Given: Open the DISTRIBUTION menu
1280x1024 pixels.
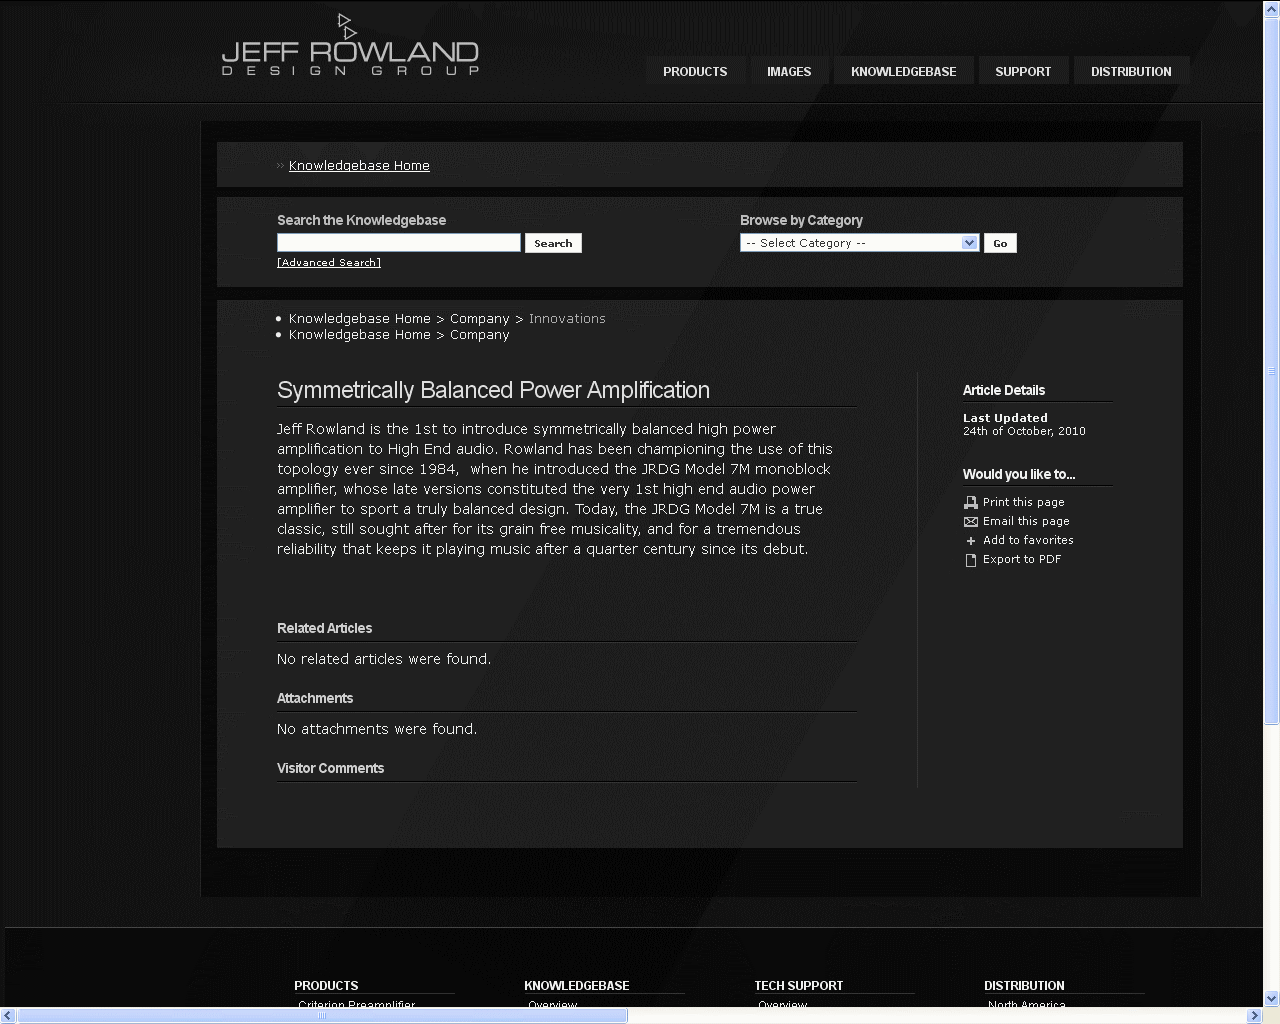Looking at the screenshot, I should pos(1131,71).
